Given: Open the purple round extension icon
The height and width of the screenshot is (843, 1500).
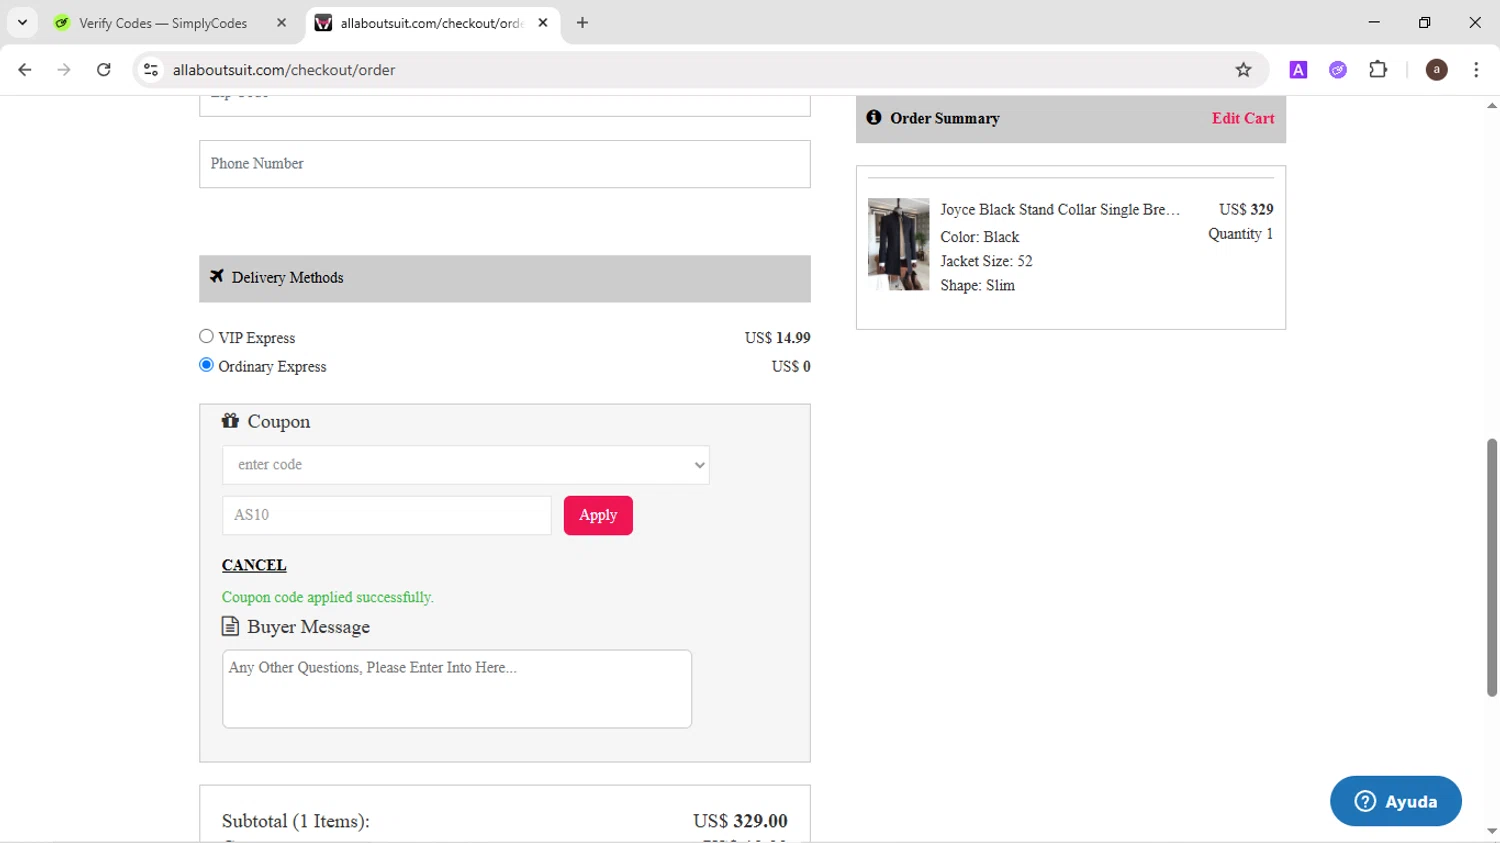Looking at the screenshot, I should click(x=1338, y=70).
